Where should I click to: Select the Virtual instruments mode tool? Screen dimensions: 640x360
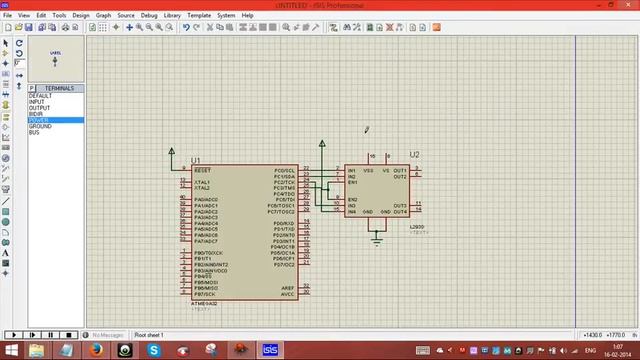6,189
